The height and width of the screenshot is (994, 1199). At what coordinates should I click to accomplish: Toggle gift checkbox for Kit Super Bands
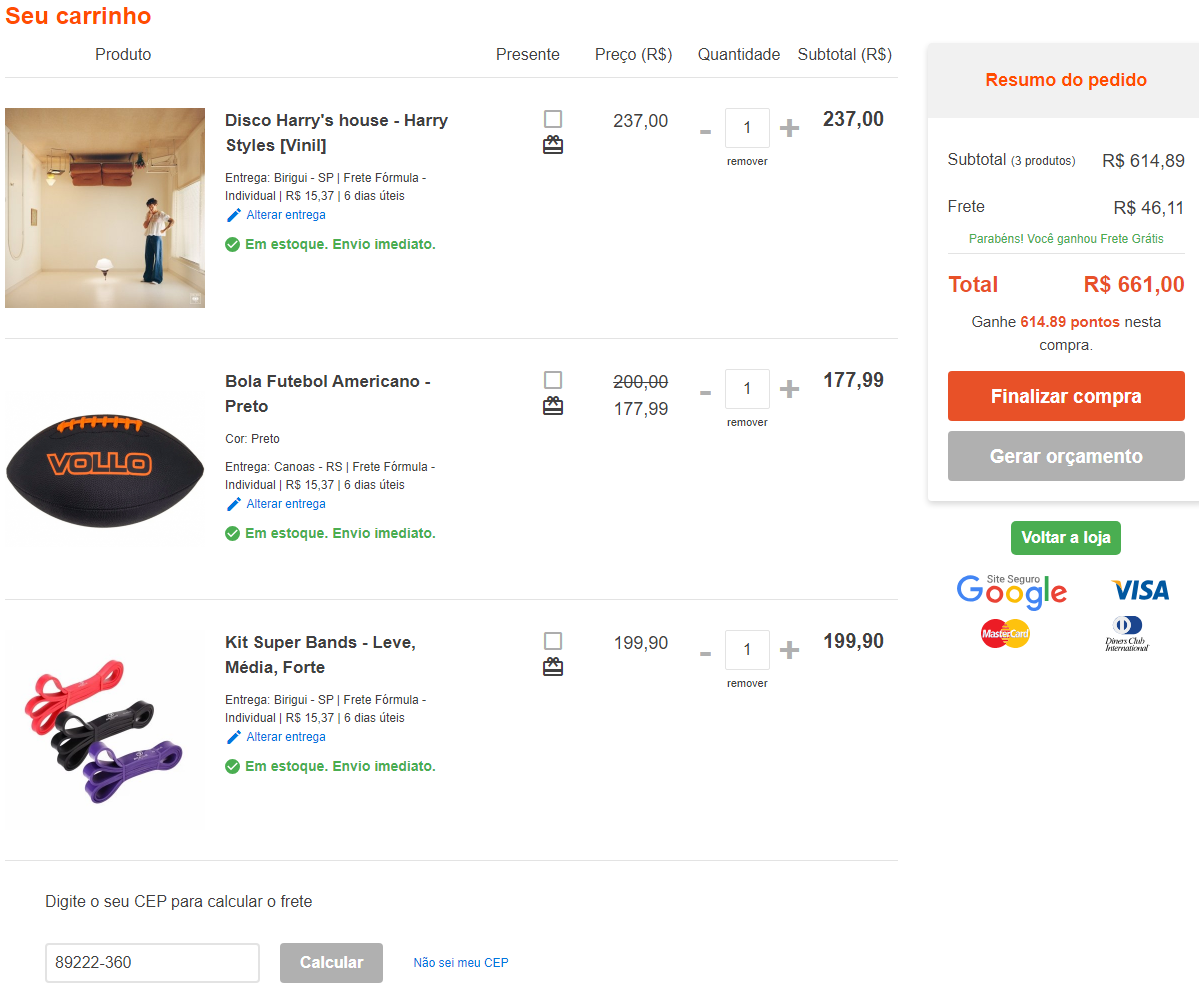pyautogui.click(x=553, y=641)
